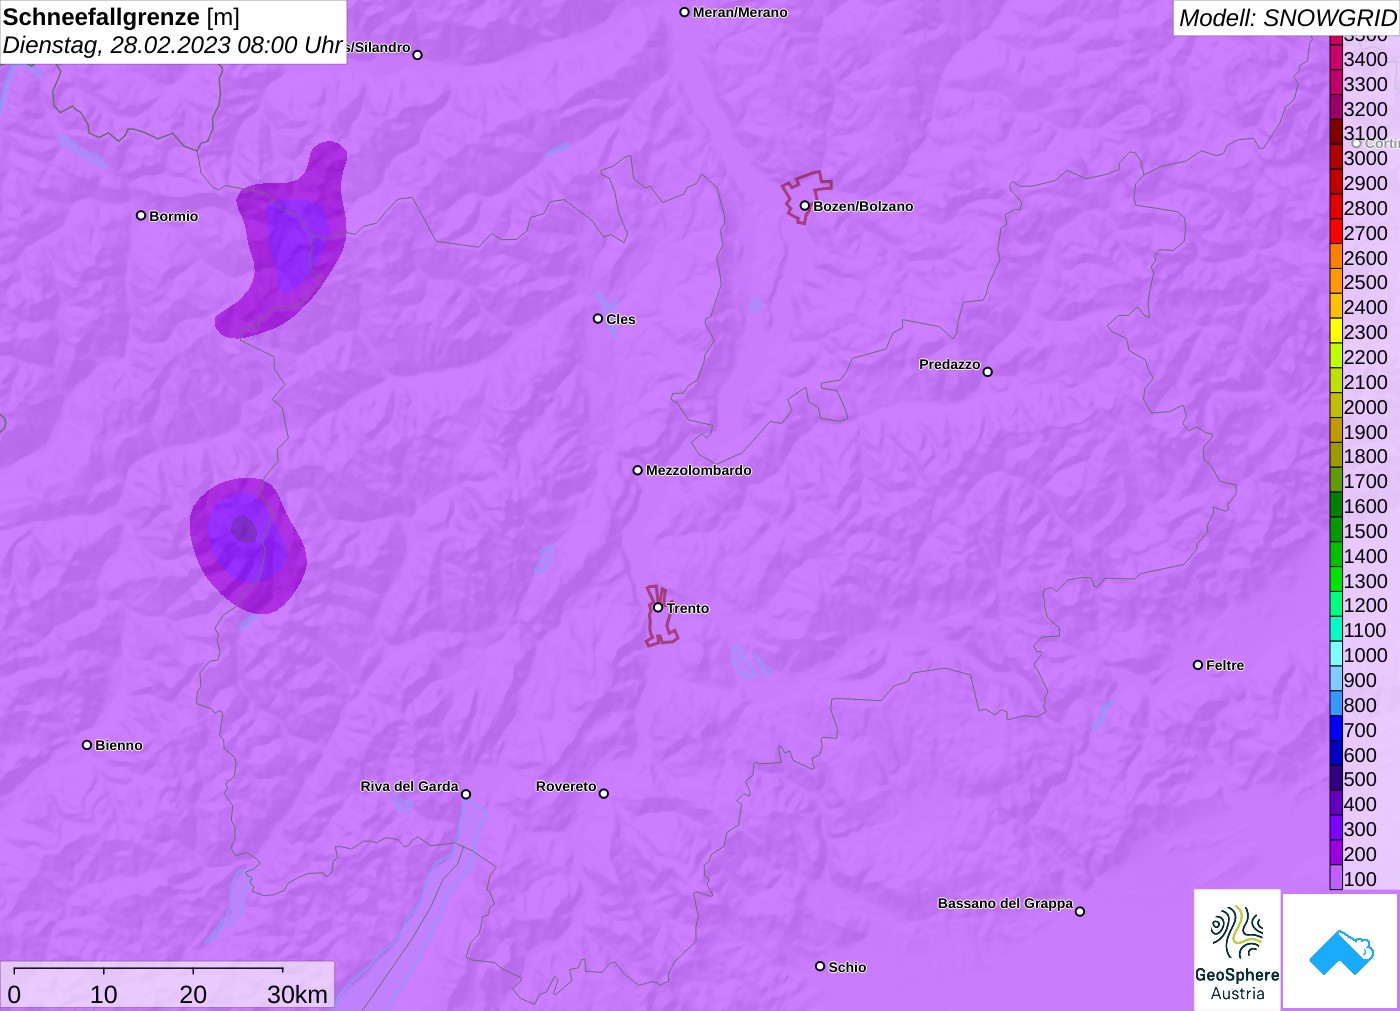This screenshot has height=1011, width=1400.
Task: Click the Mezzolombardo label text
Action: pyautogui.click(x=698, y=470)
